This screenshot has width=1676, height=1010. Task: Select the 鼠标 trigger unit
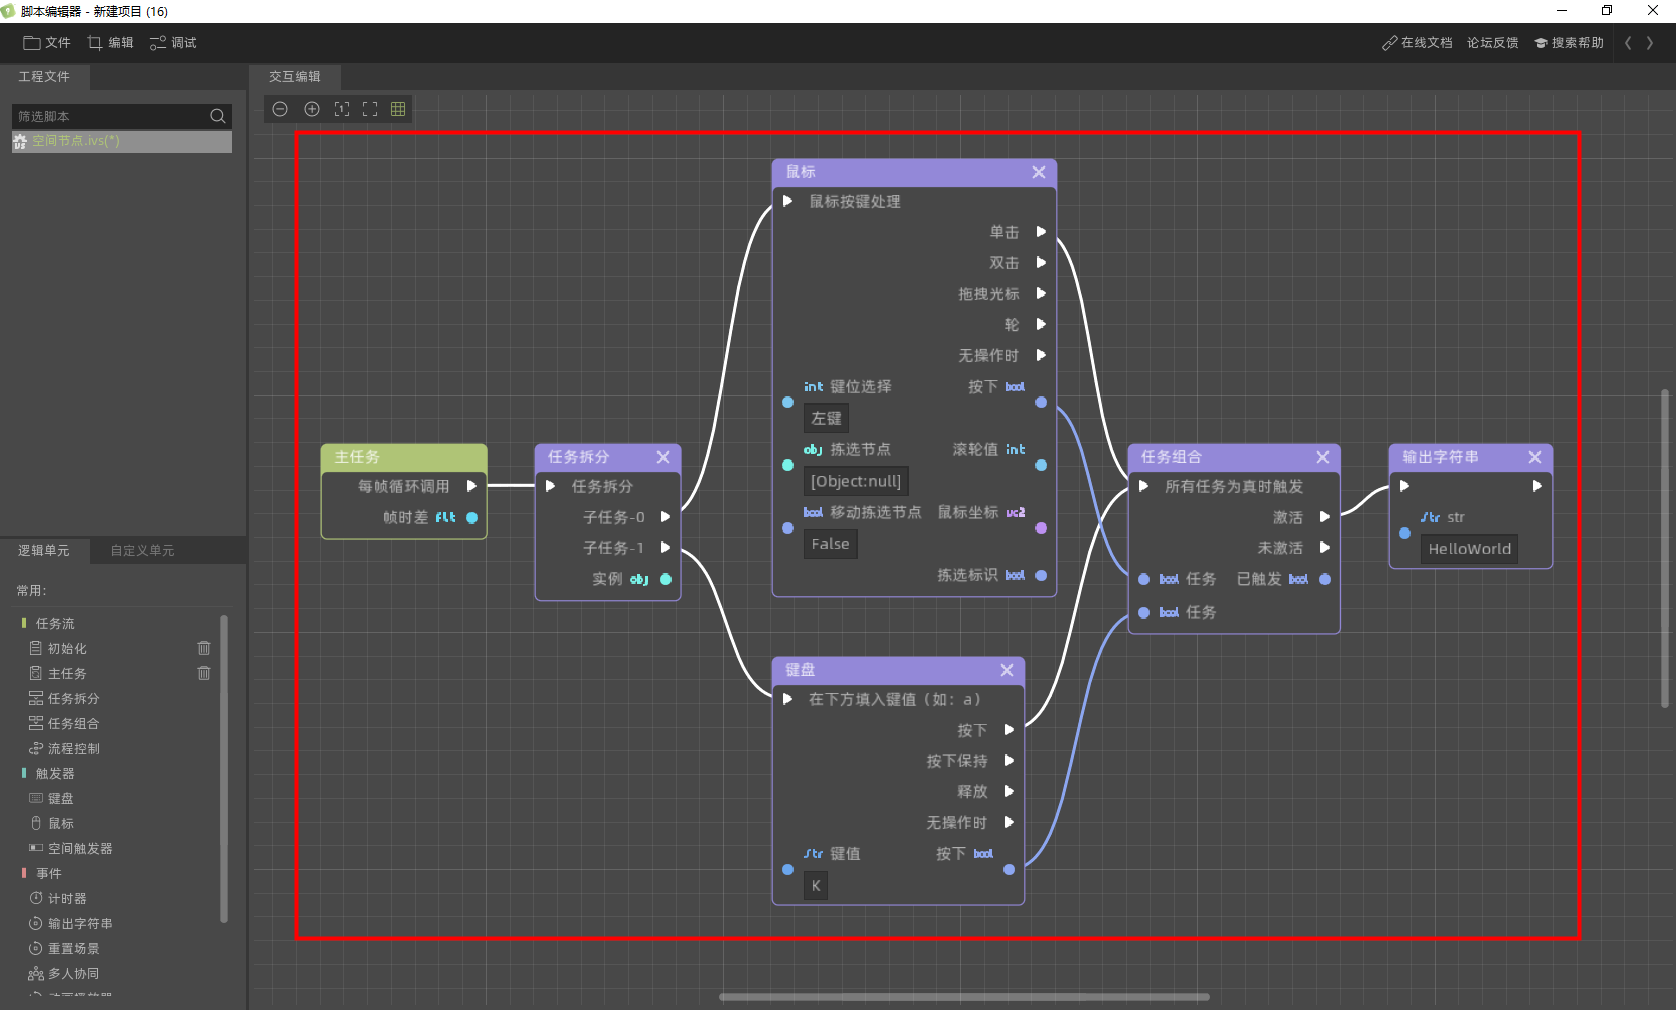51,823
